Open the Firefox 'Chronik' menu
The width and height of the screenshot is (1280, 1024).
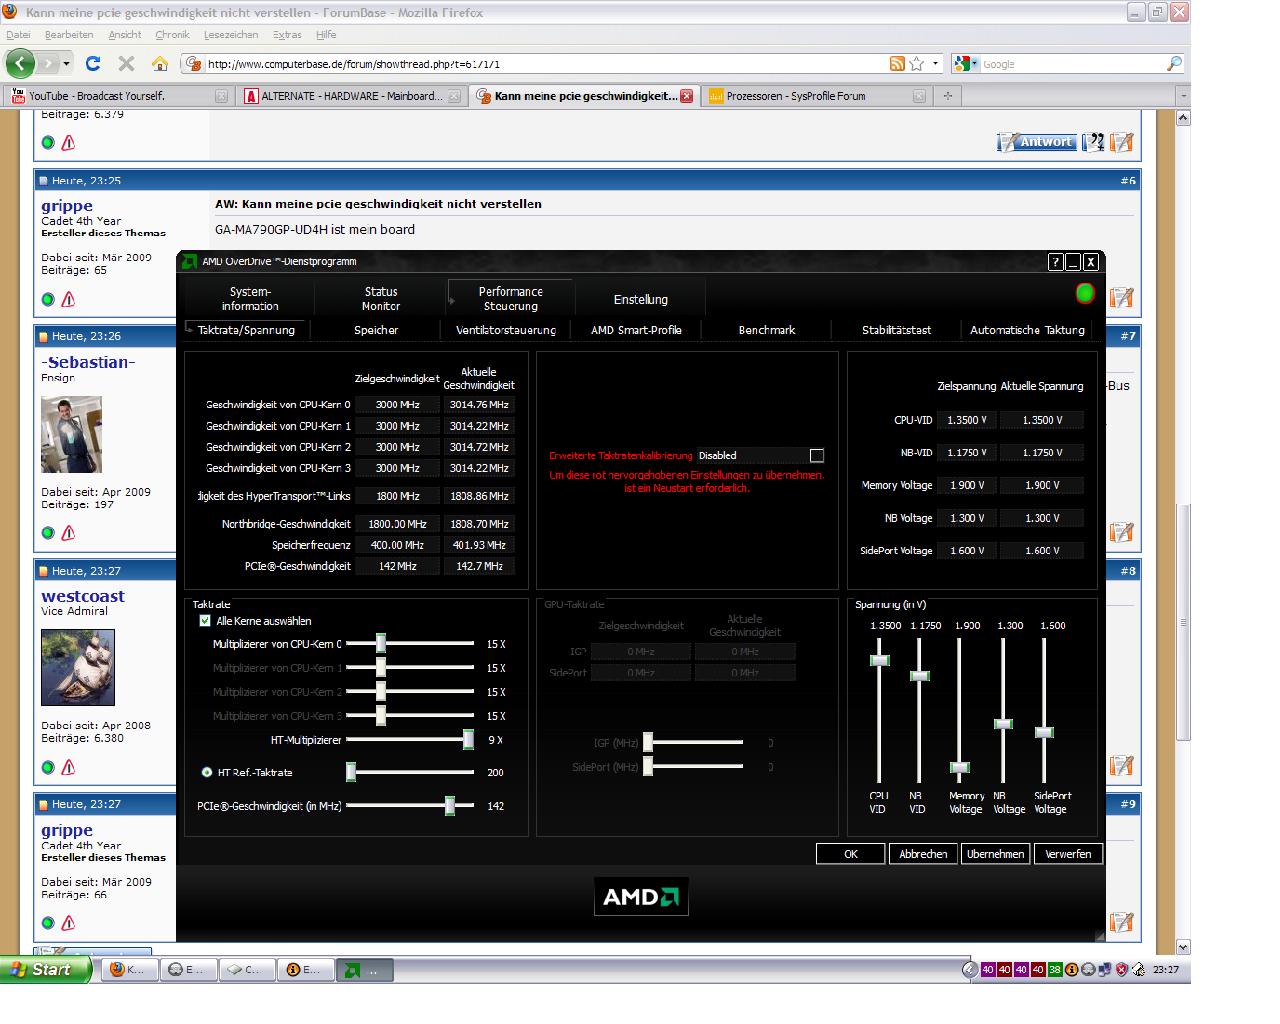(x=172, y=34)
